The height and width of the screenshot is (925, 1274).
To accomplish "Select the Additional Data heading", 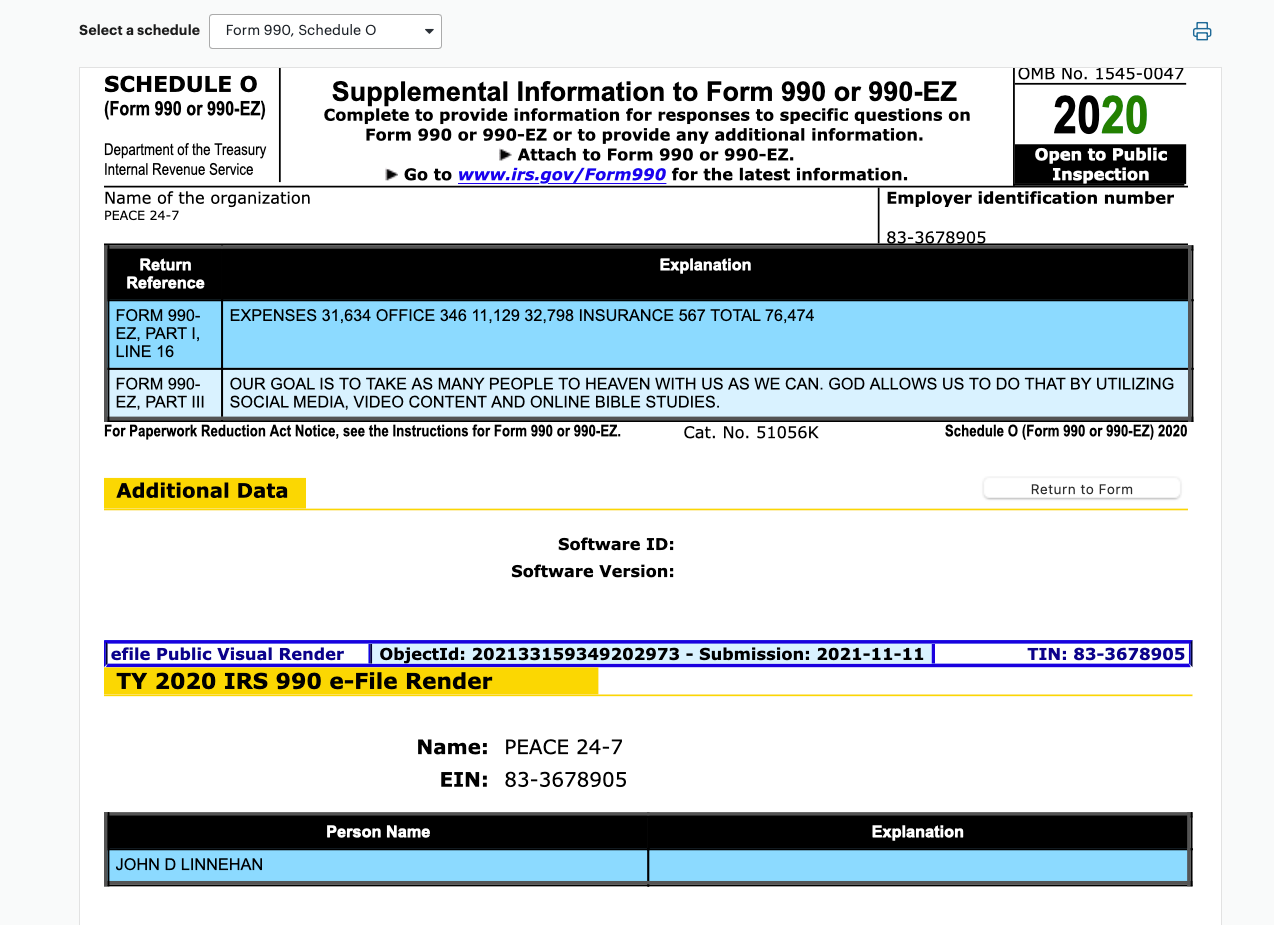I will (203, 492).
